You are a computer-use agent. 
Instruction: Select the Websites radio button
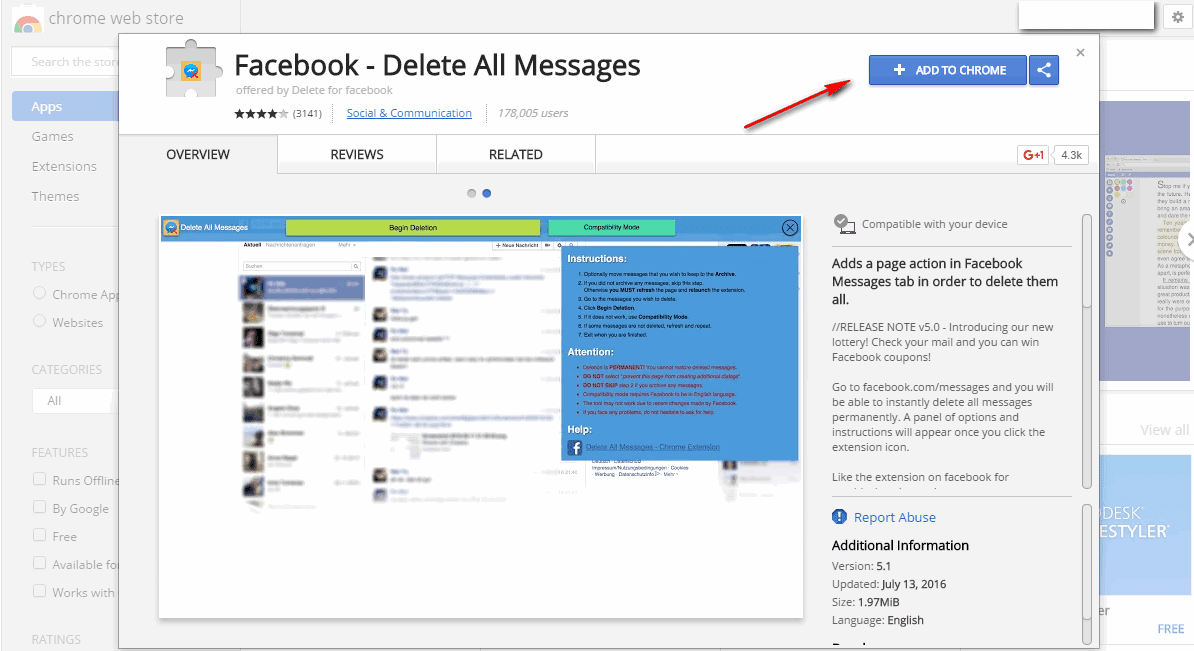[40, 321]
